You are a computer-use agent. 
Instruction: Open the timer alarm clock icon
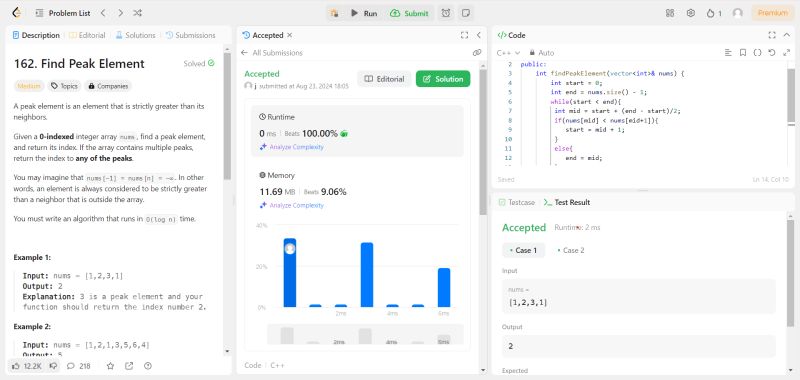pos(446,13)
